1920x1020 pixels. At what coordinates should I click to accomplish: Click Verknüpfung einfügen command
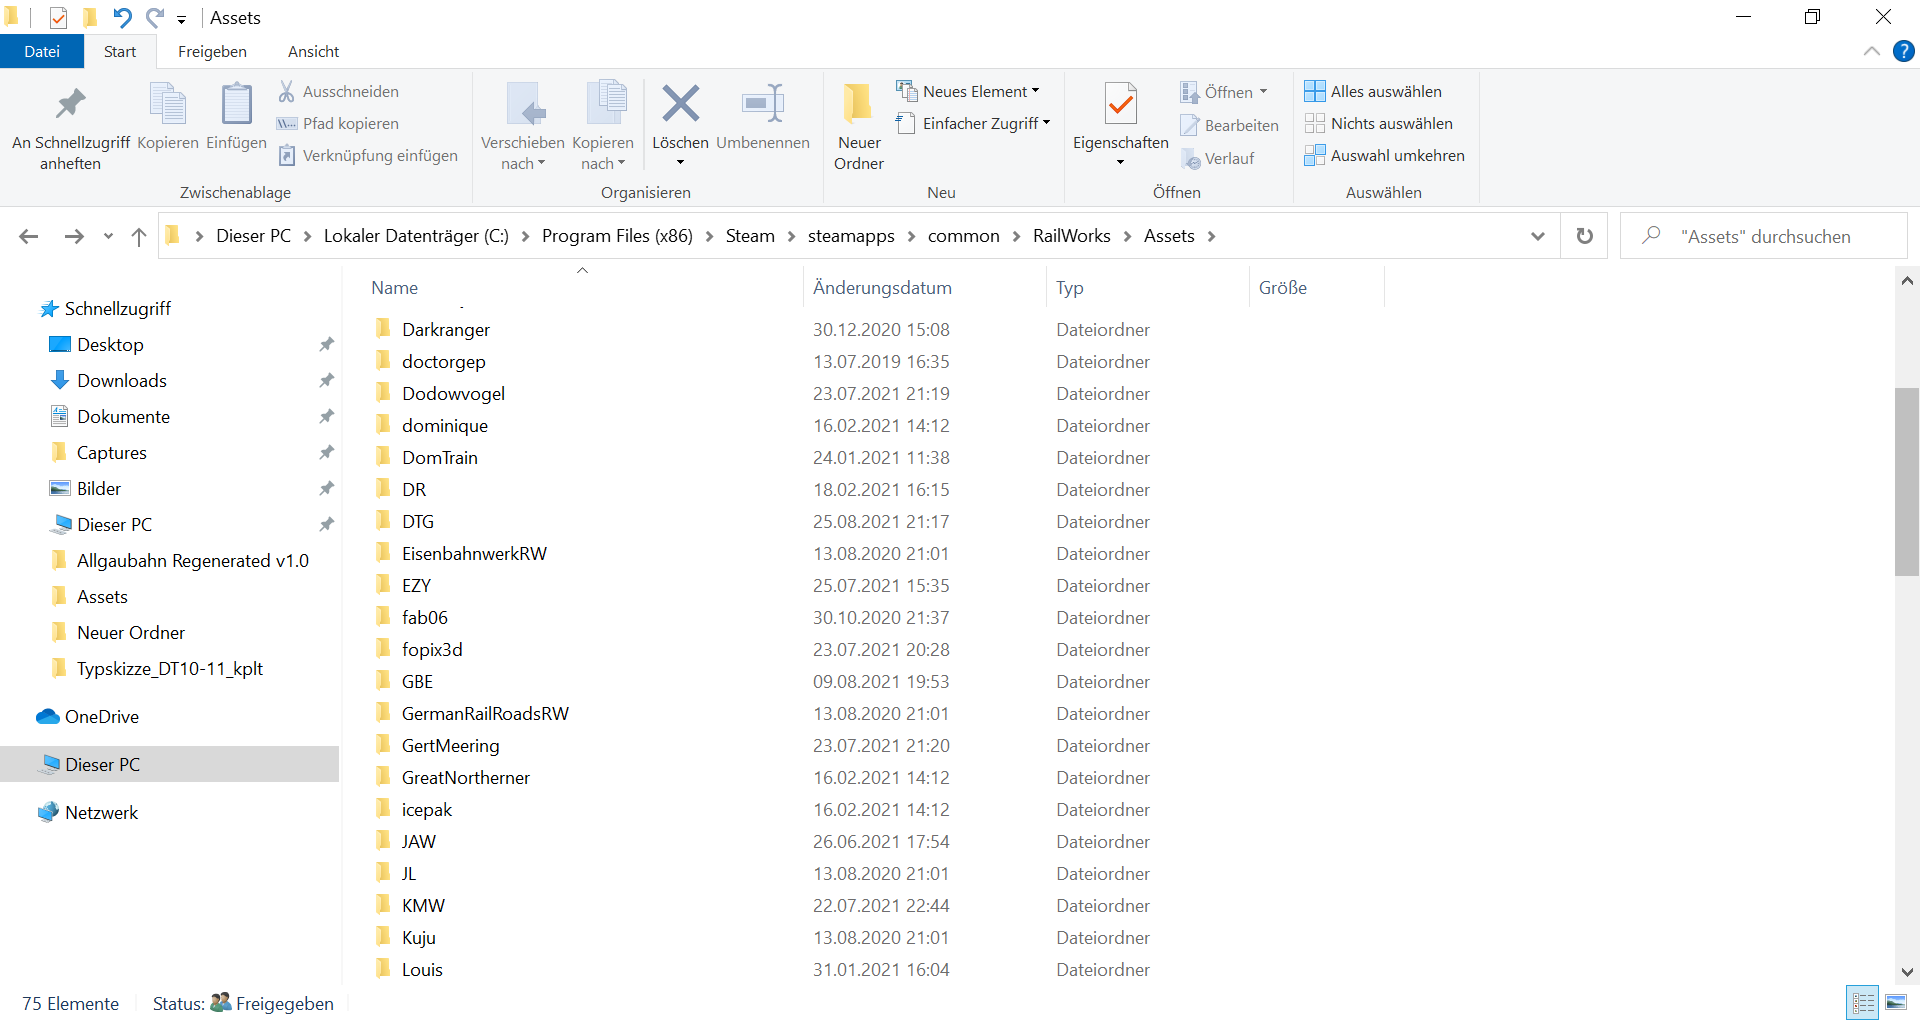point(368,156)
